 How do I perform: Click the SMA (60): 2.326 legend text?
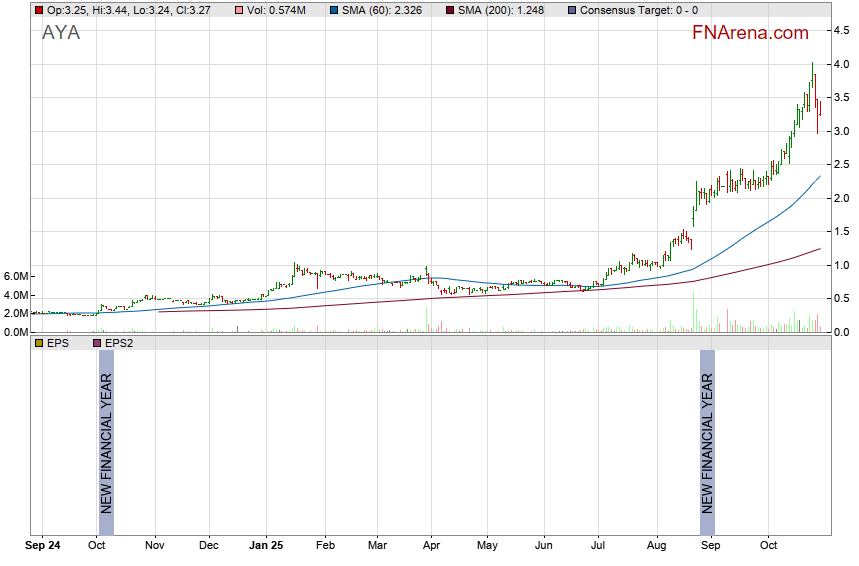[x=384, y=10]
